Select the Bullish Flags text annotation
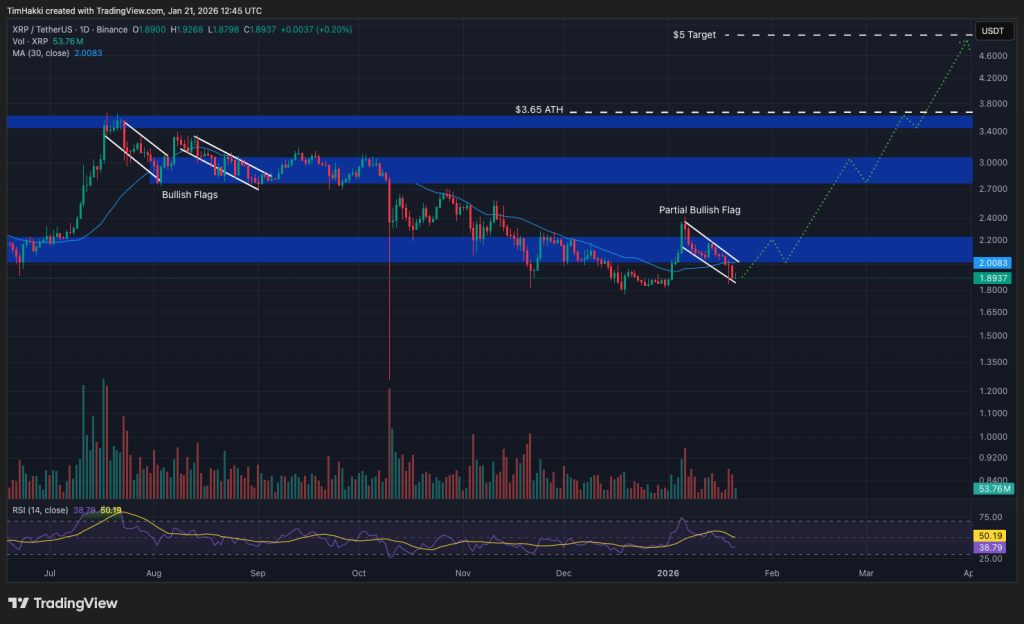The image size is (1024, 624). pyautogui.click(x=189, y=195)
